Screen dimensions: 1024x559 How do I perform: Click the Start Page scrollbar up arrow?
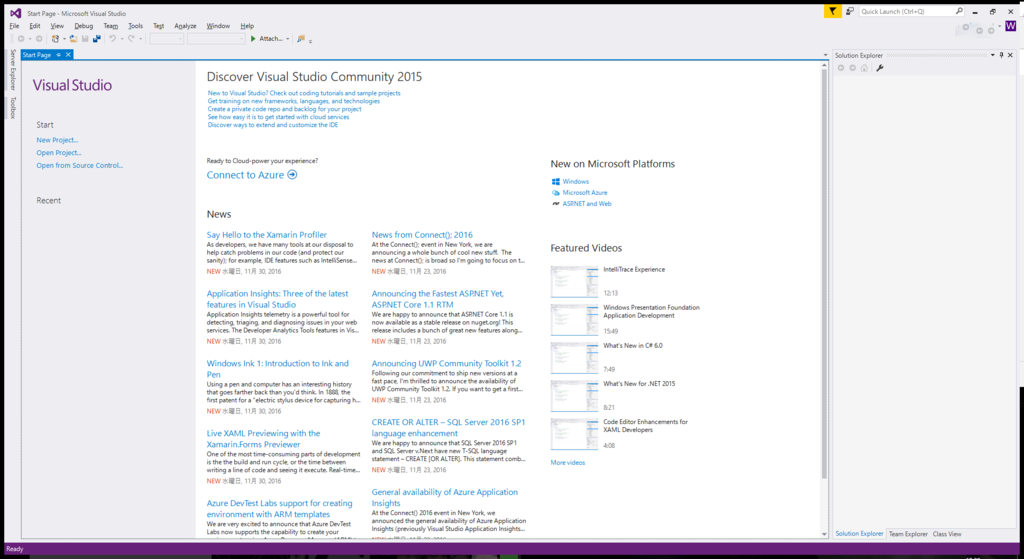point(824,65)
